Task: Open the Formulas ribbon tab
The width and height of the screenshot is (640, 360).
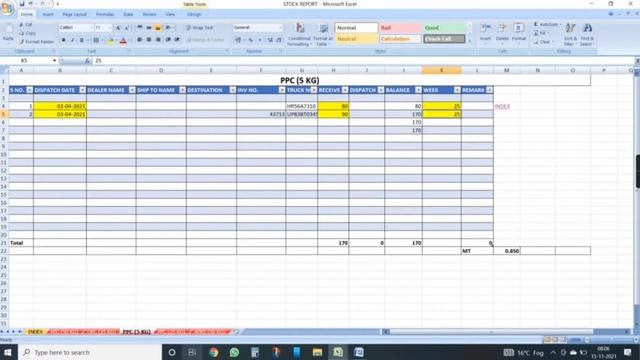Action: (x=105, y=14)
